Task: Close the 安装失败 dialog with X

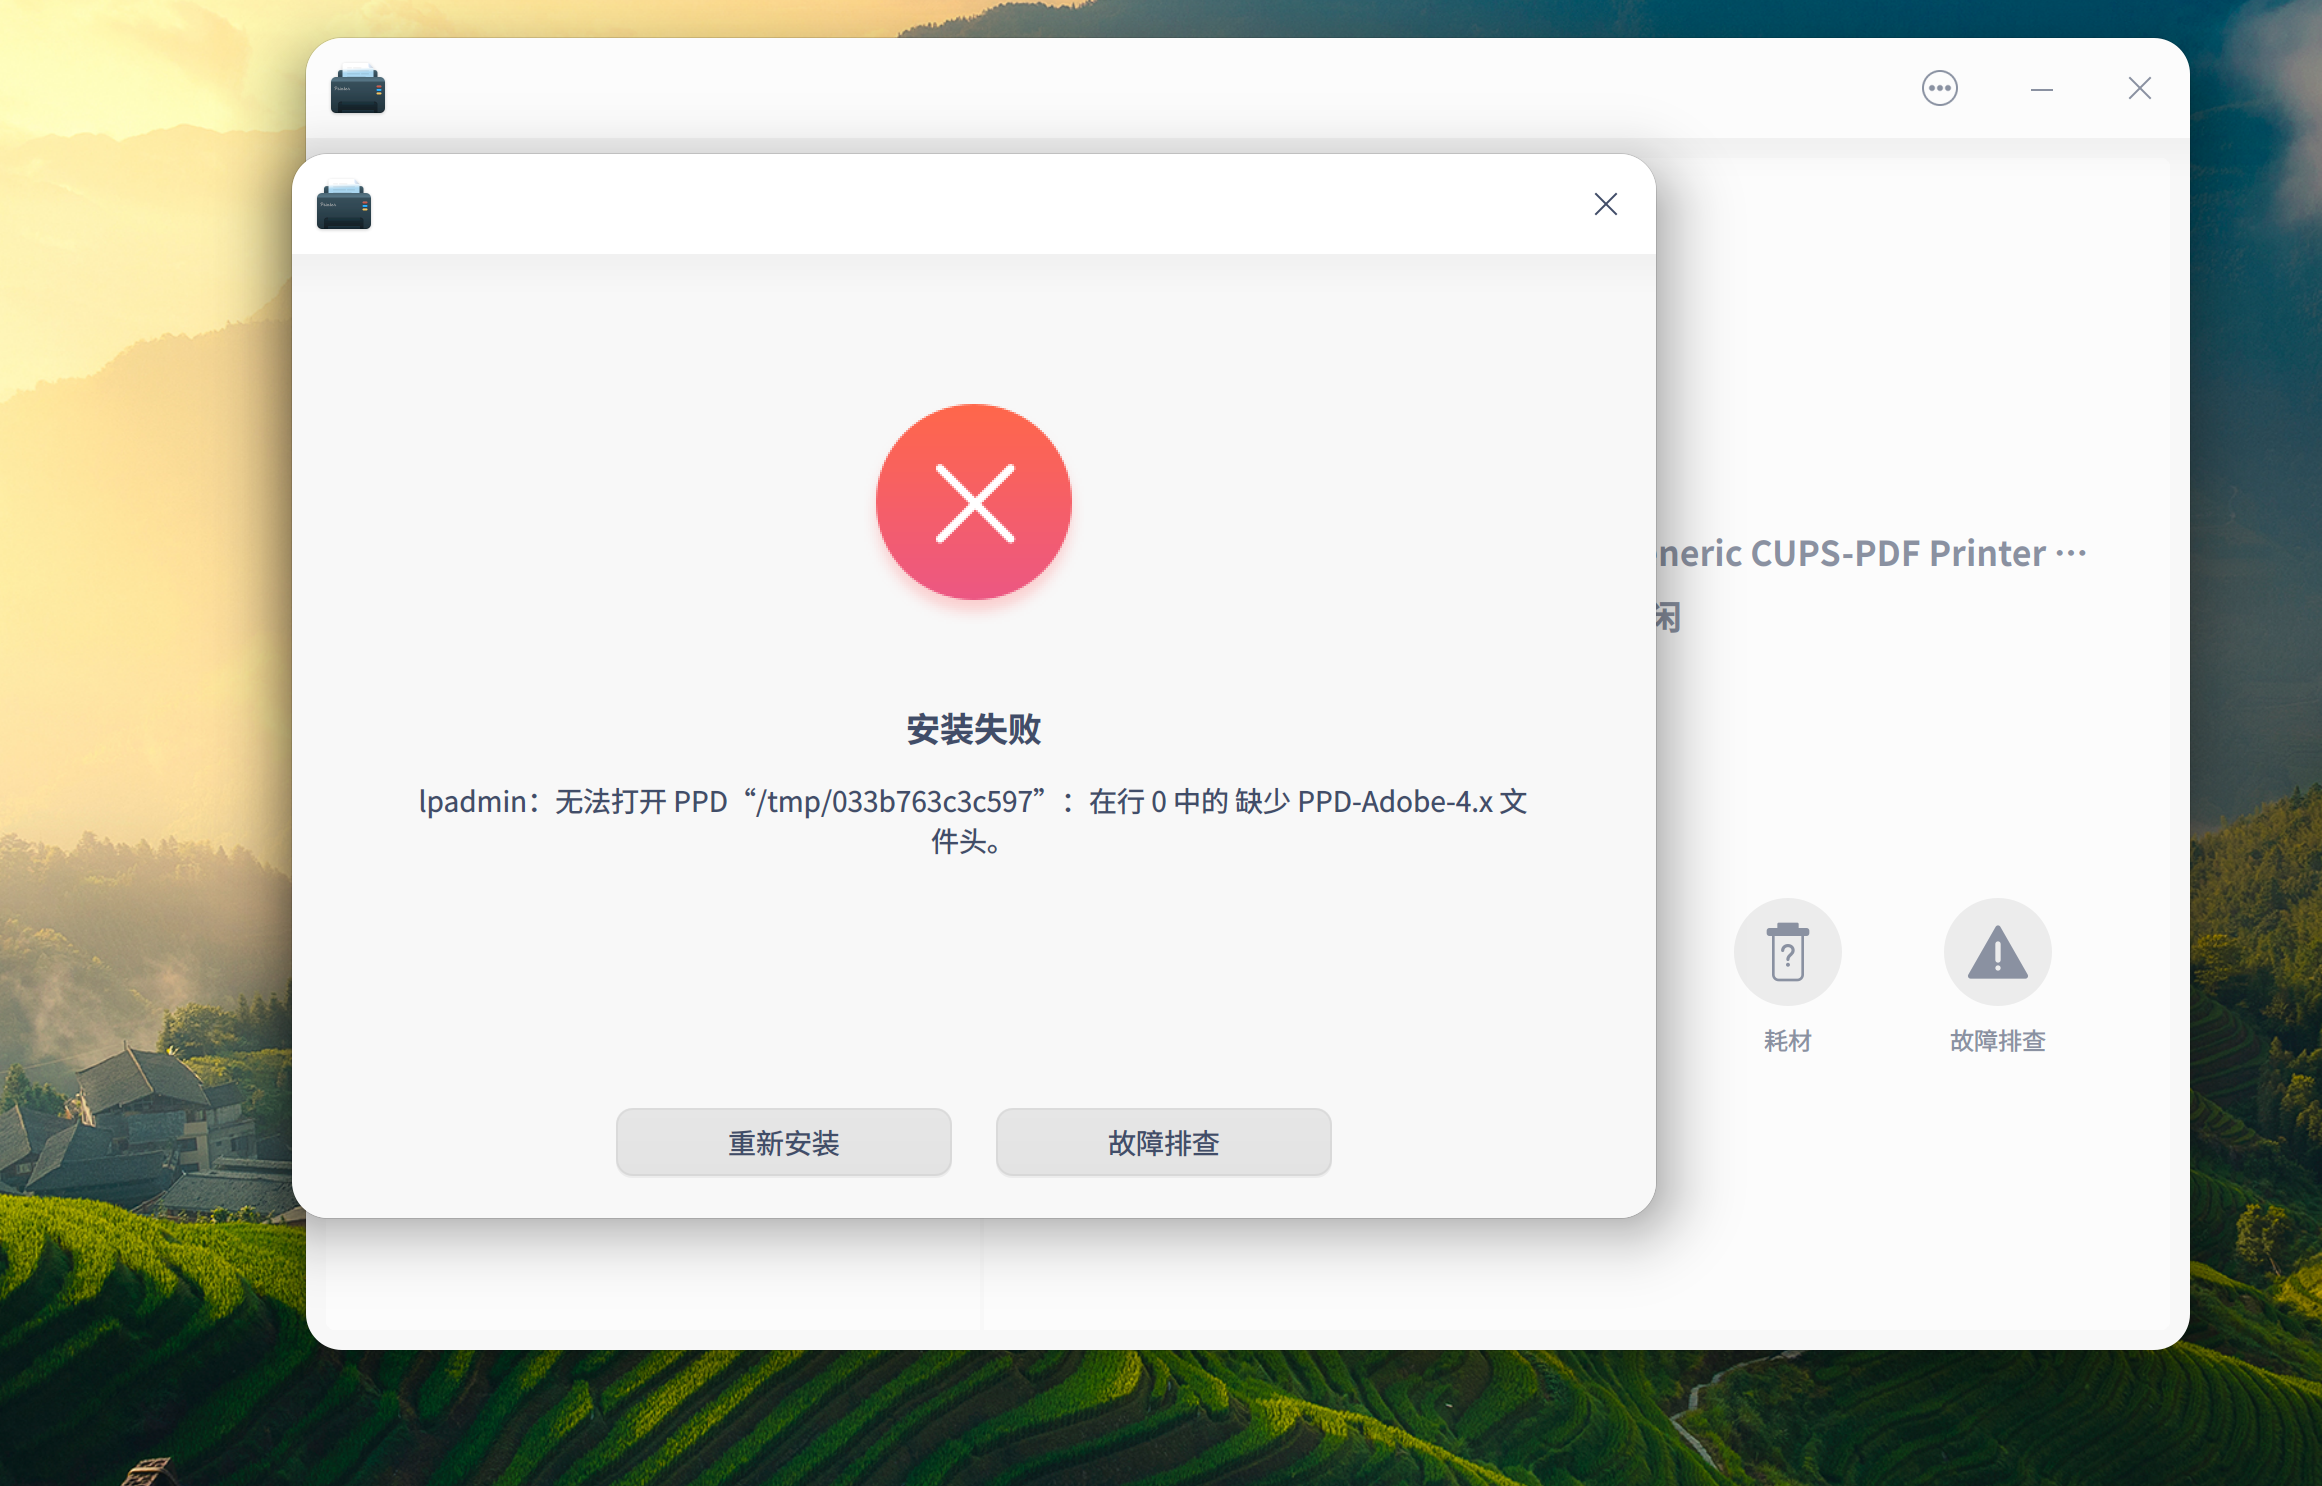Action: [x=1605, y=204]
